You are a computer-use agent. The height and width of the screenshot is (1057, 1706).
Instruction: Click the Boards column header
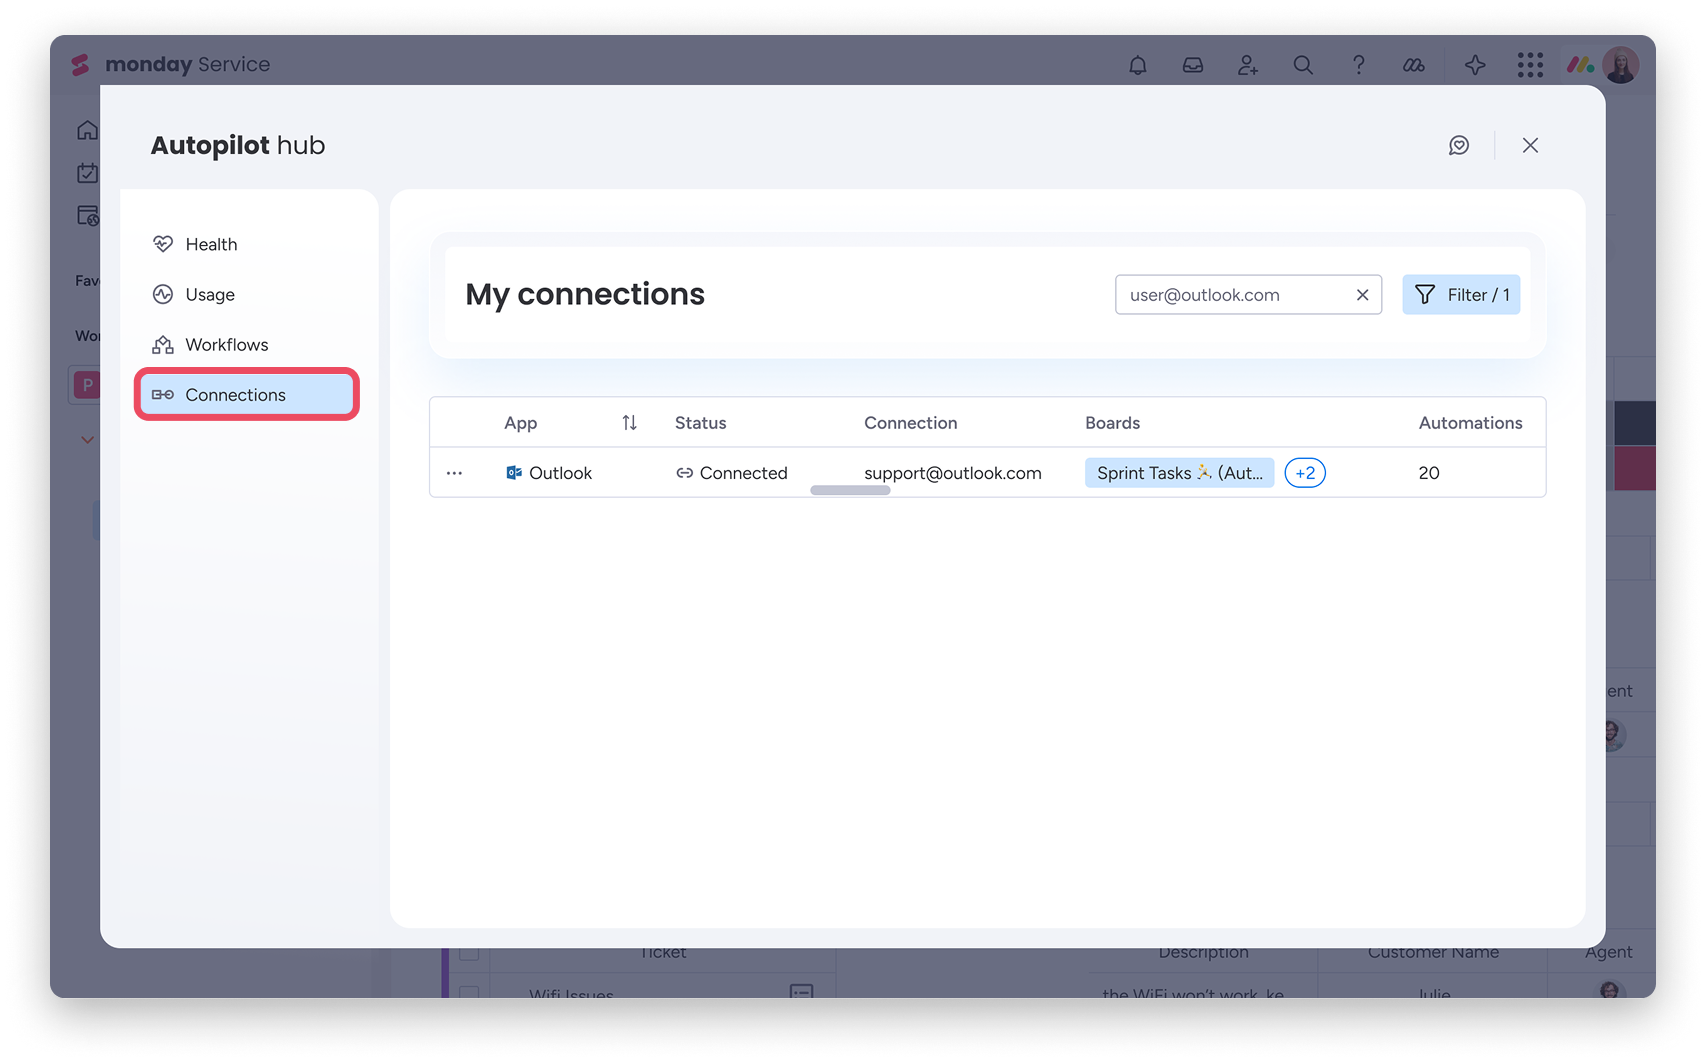coord(1113,423)
